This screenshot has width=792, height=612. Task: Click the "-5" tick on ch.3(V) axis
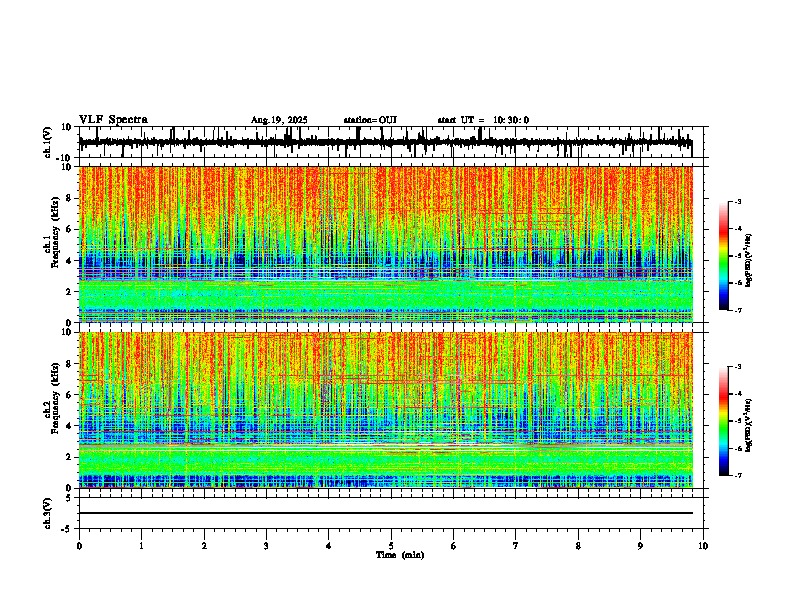pos(68,529)
